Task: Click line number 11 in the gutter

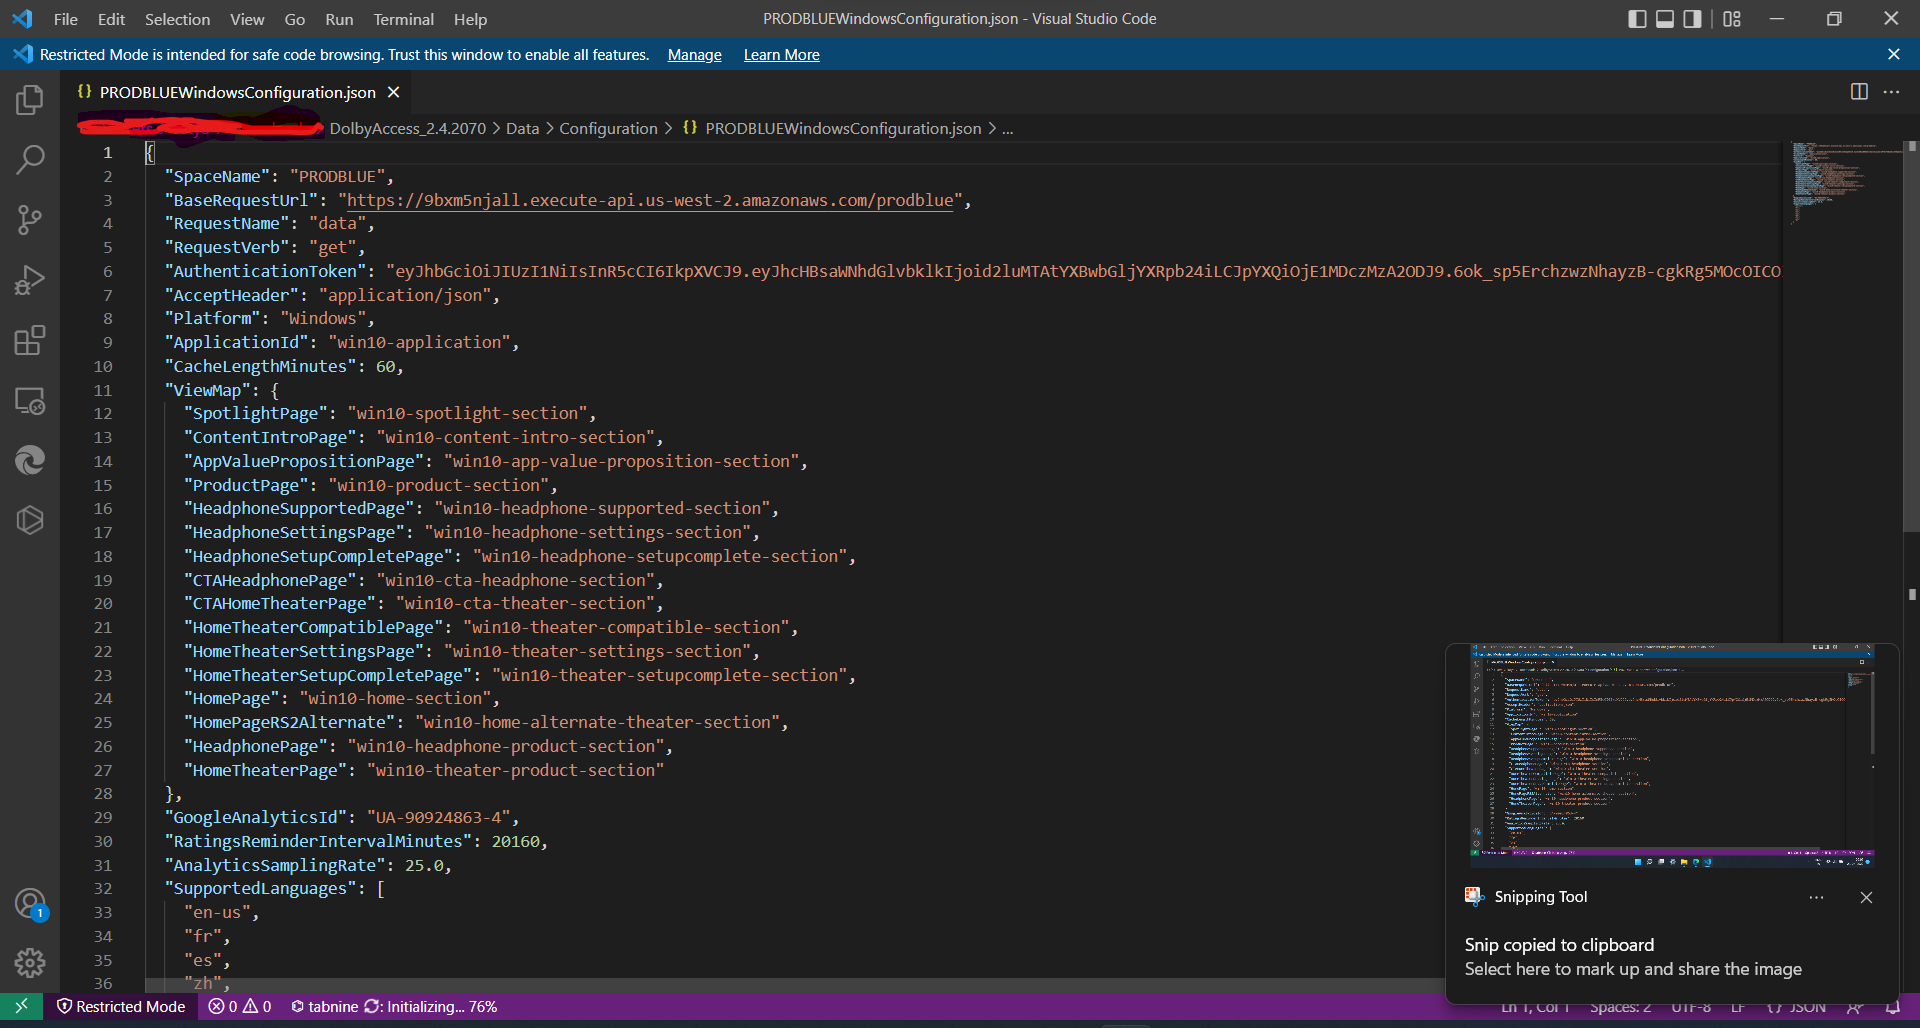Action: [x=103, y=390]
